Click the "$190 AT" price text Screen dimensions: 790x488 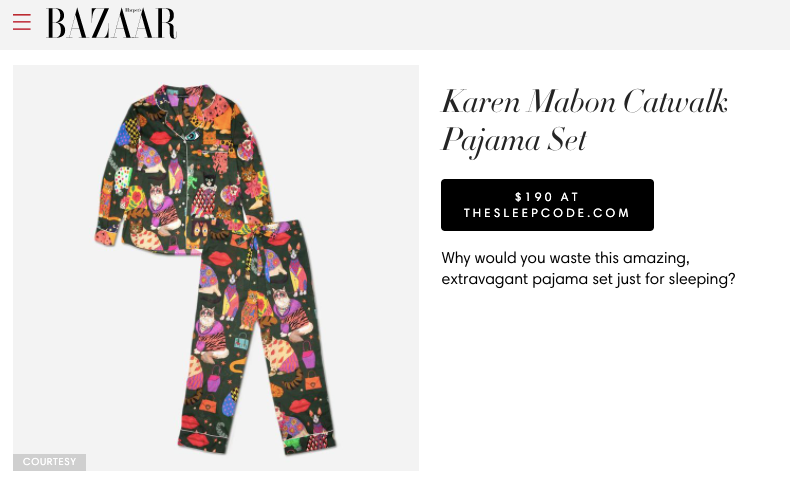[x=547, y=197]
